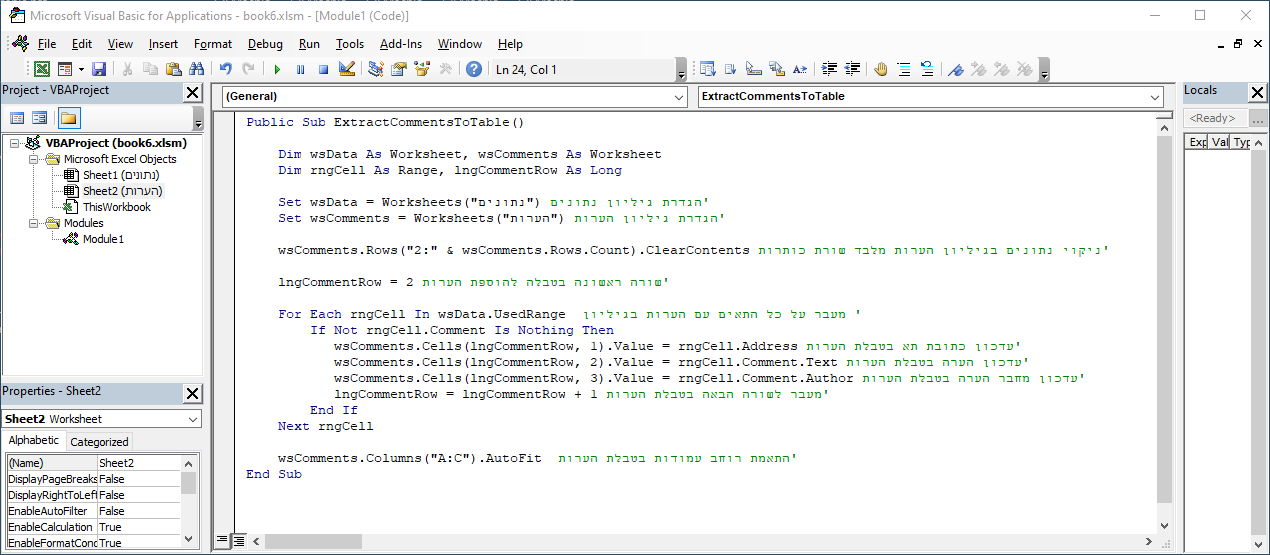Click the Undo arrow icon
The height and width of the screenshot is (555, 1270).
225,69
